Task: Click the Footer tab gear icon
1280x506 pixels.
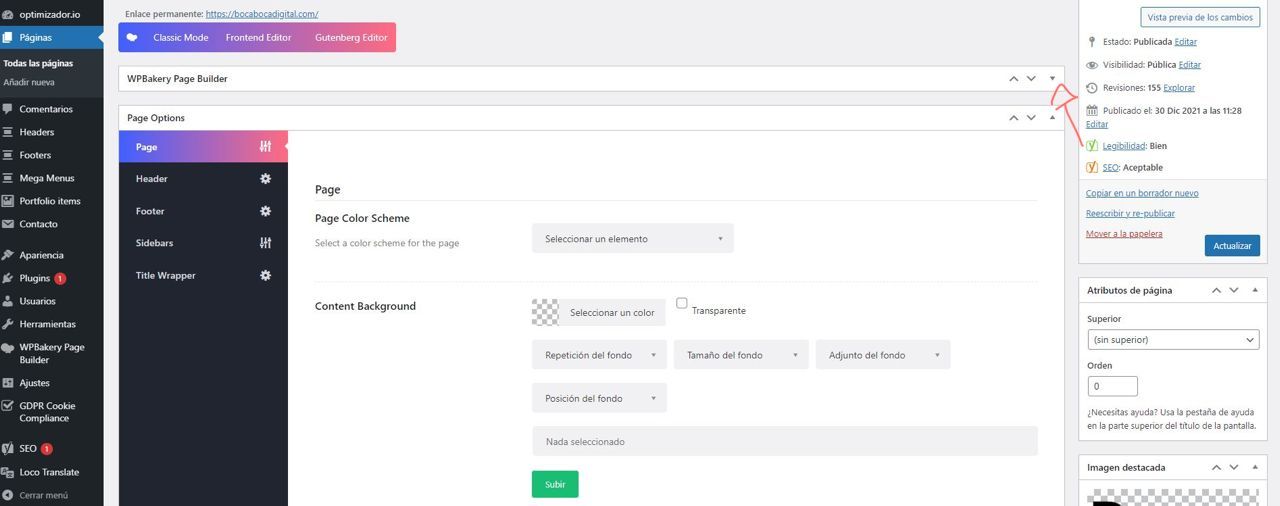Action: (265, 211)
